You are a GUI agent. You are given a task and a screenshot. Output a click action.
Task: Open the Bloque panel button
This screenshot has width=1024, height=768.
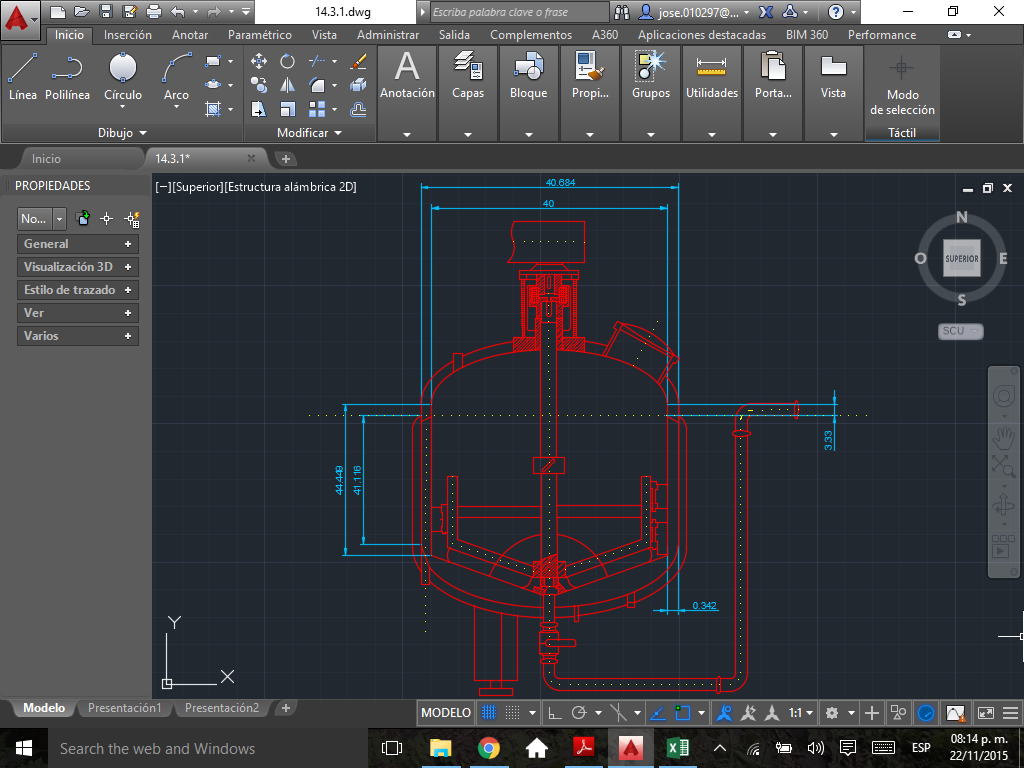[528, 93]
